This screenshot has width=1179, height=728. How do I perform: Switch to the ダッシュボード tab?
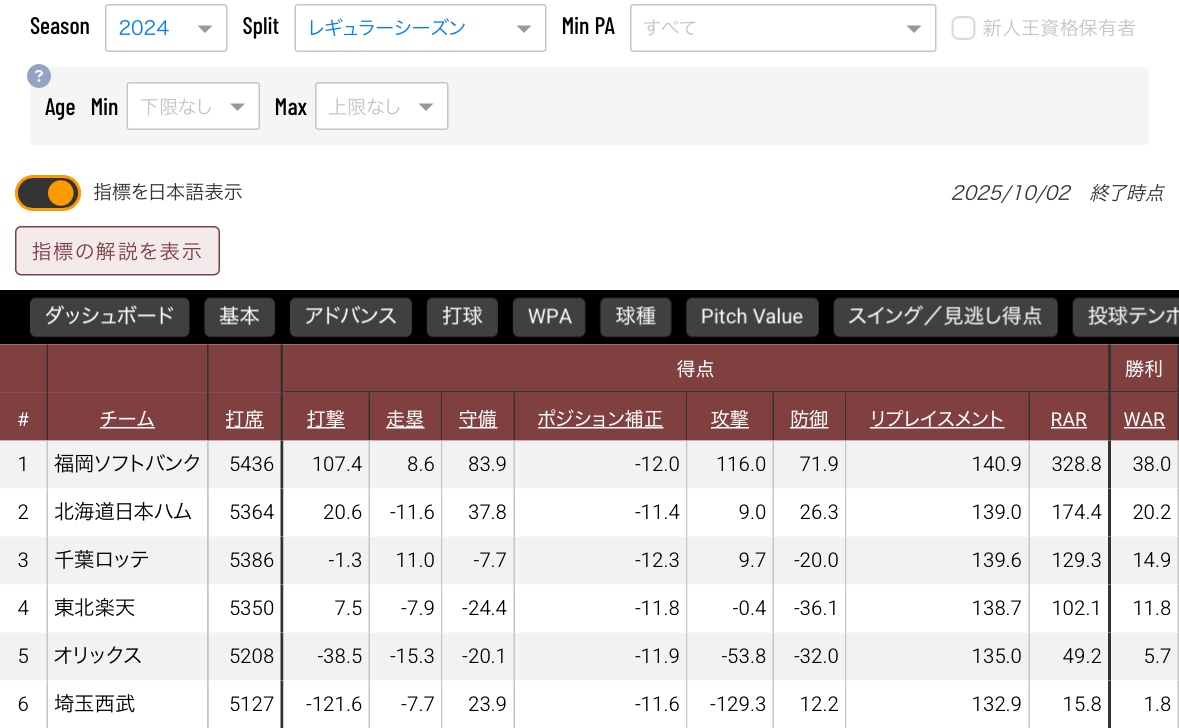click(x=109, y=317)
